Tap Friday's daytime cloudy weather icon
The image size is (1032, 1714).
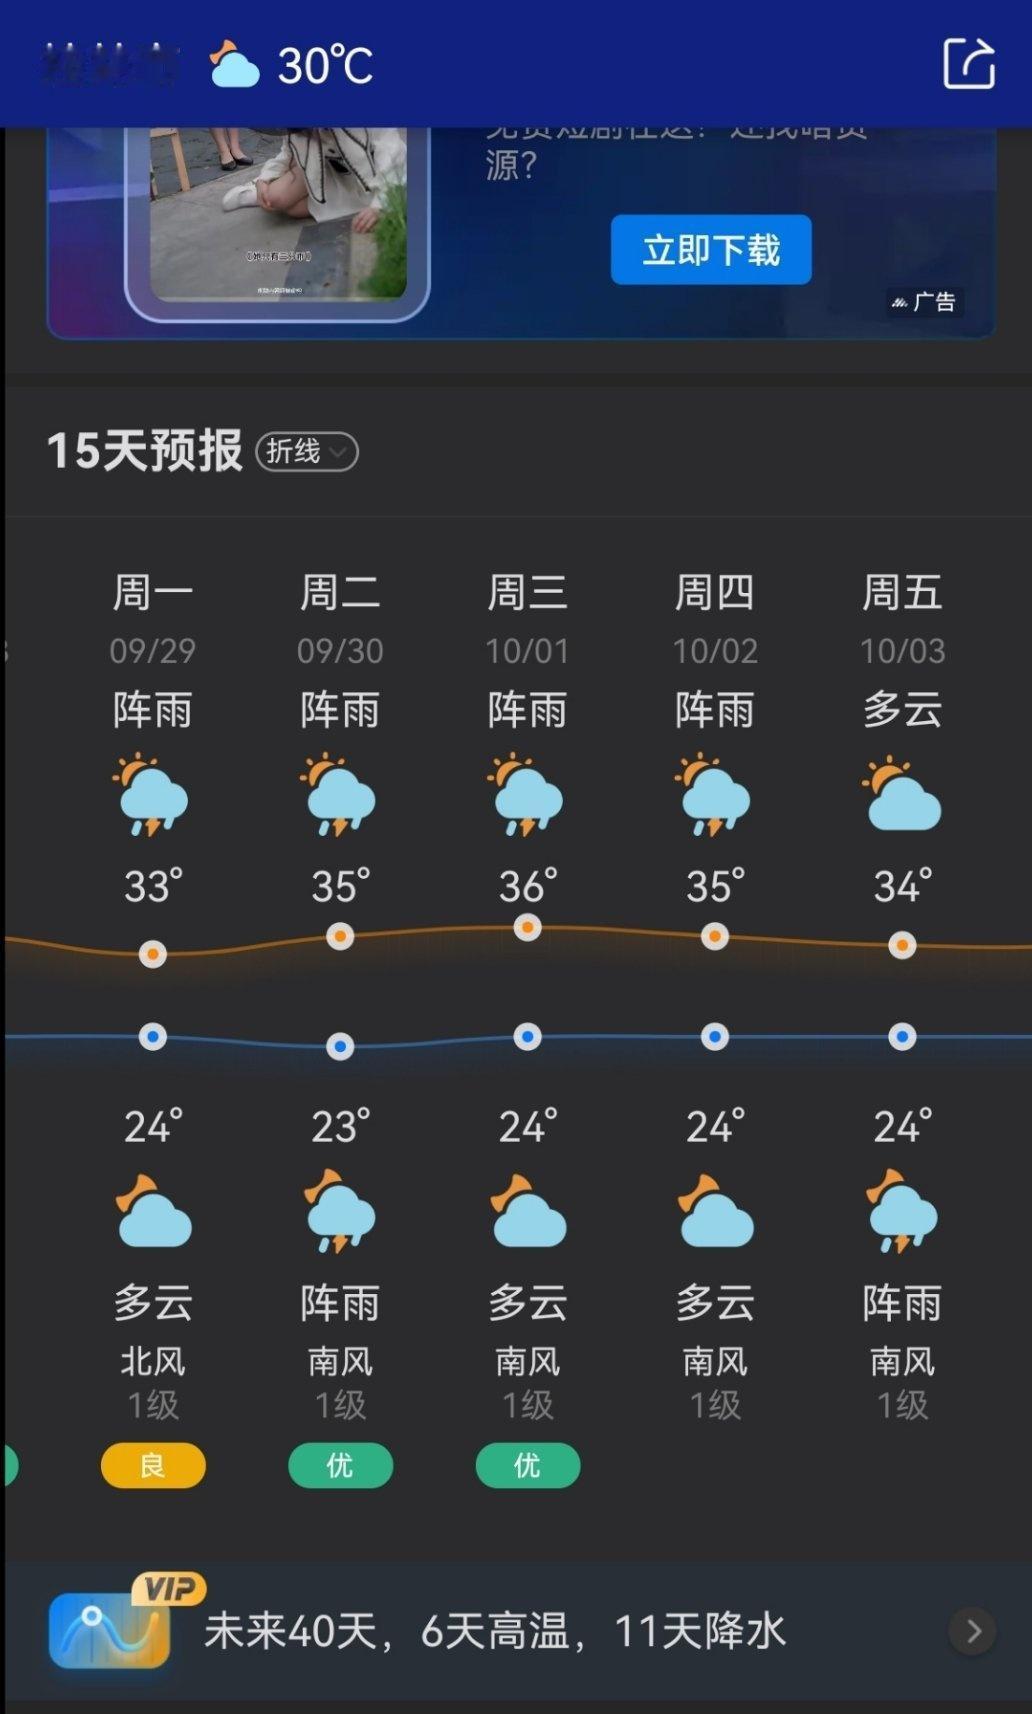902,796
